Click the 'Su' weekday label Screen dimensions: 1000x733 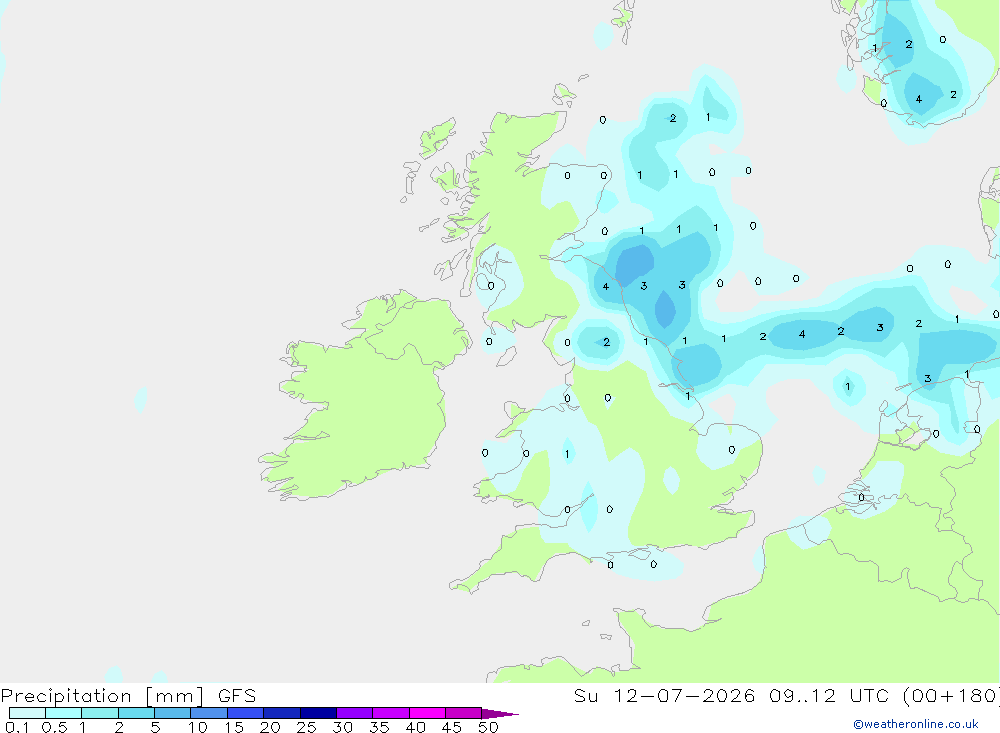[586, 695]
